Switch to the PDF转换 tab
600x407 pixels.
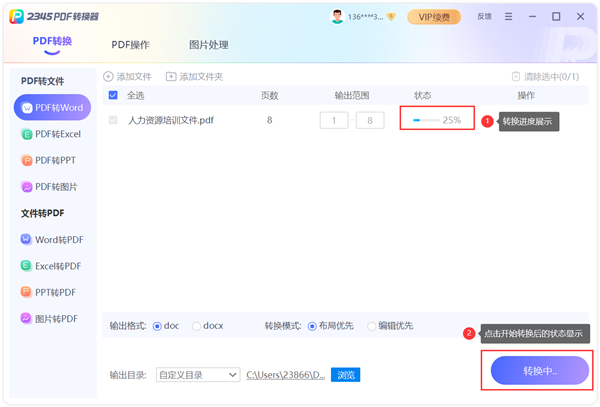[x=52, y=41]
